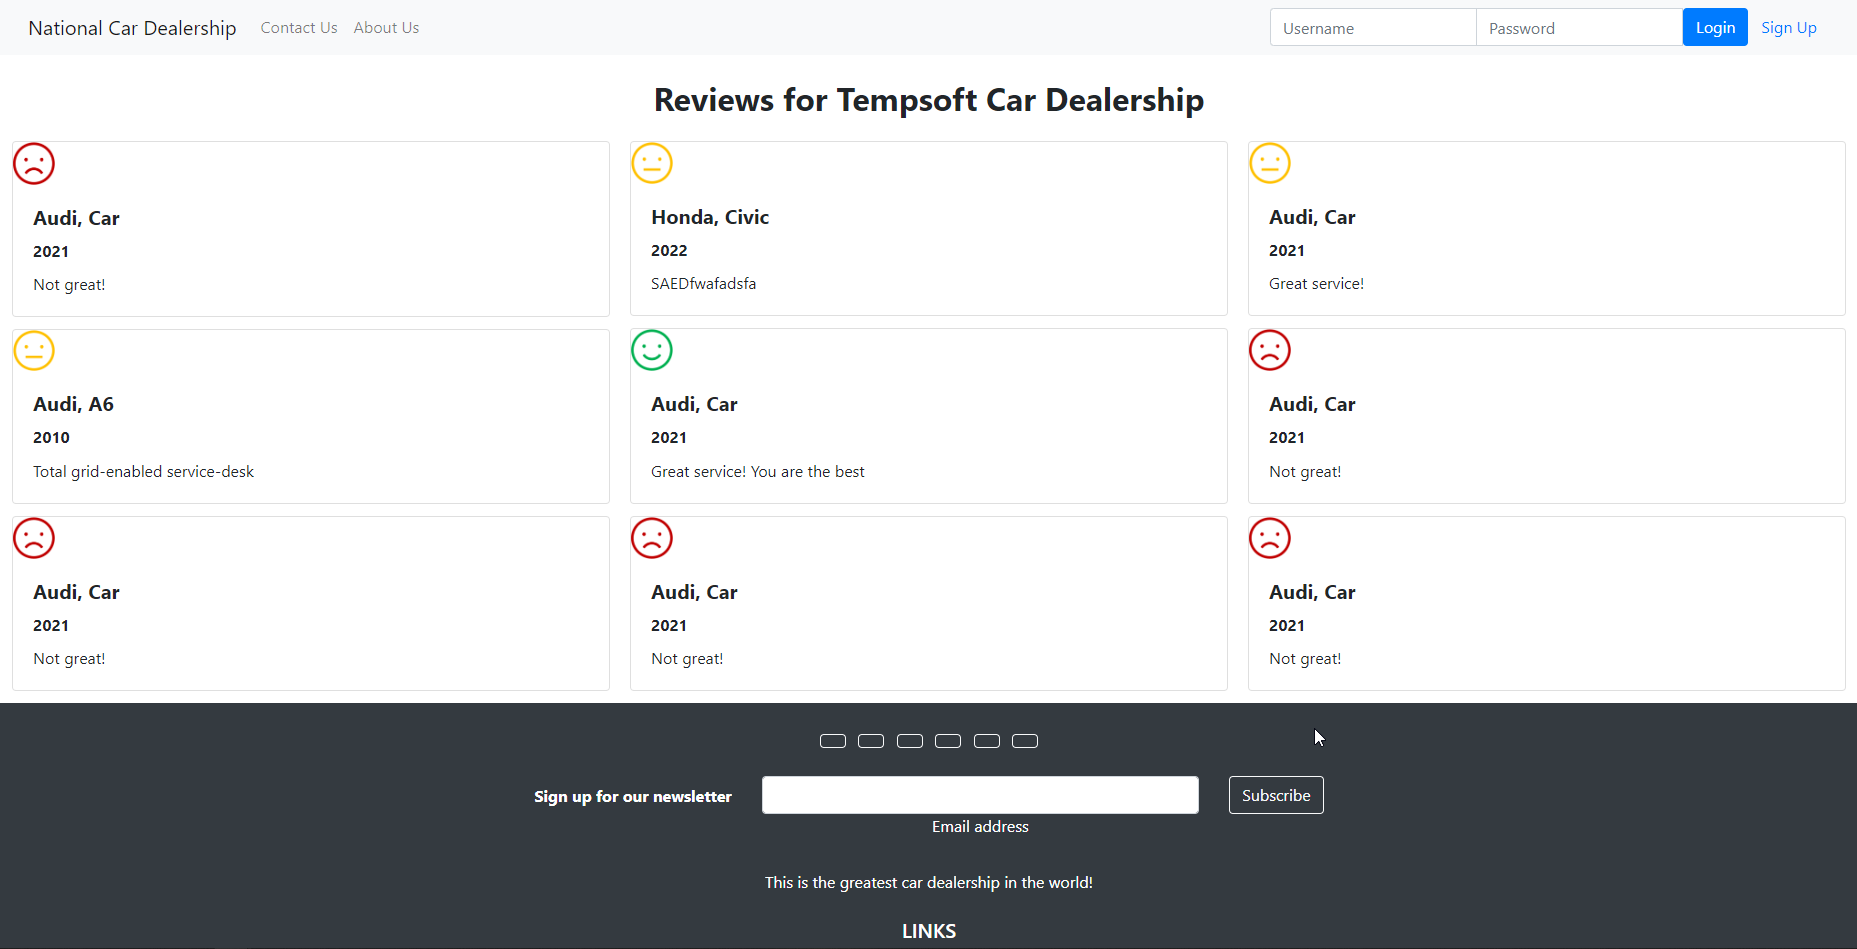Click 'Total grid-enabled service-desk' review text
Viewport: 1857px width, 949px height.
click(143, 471)
